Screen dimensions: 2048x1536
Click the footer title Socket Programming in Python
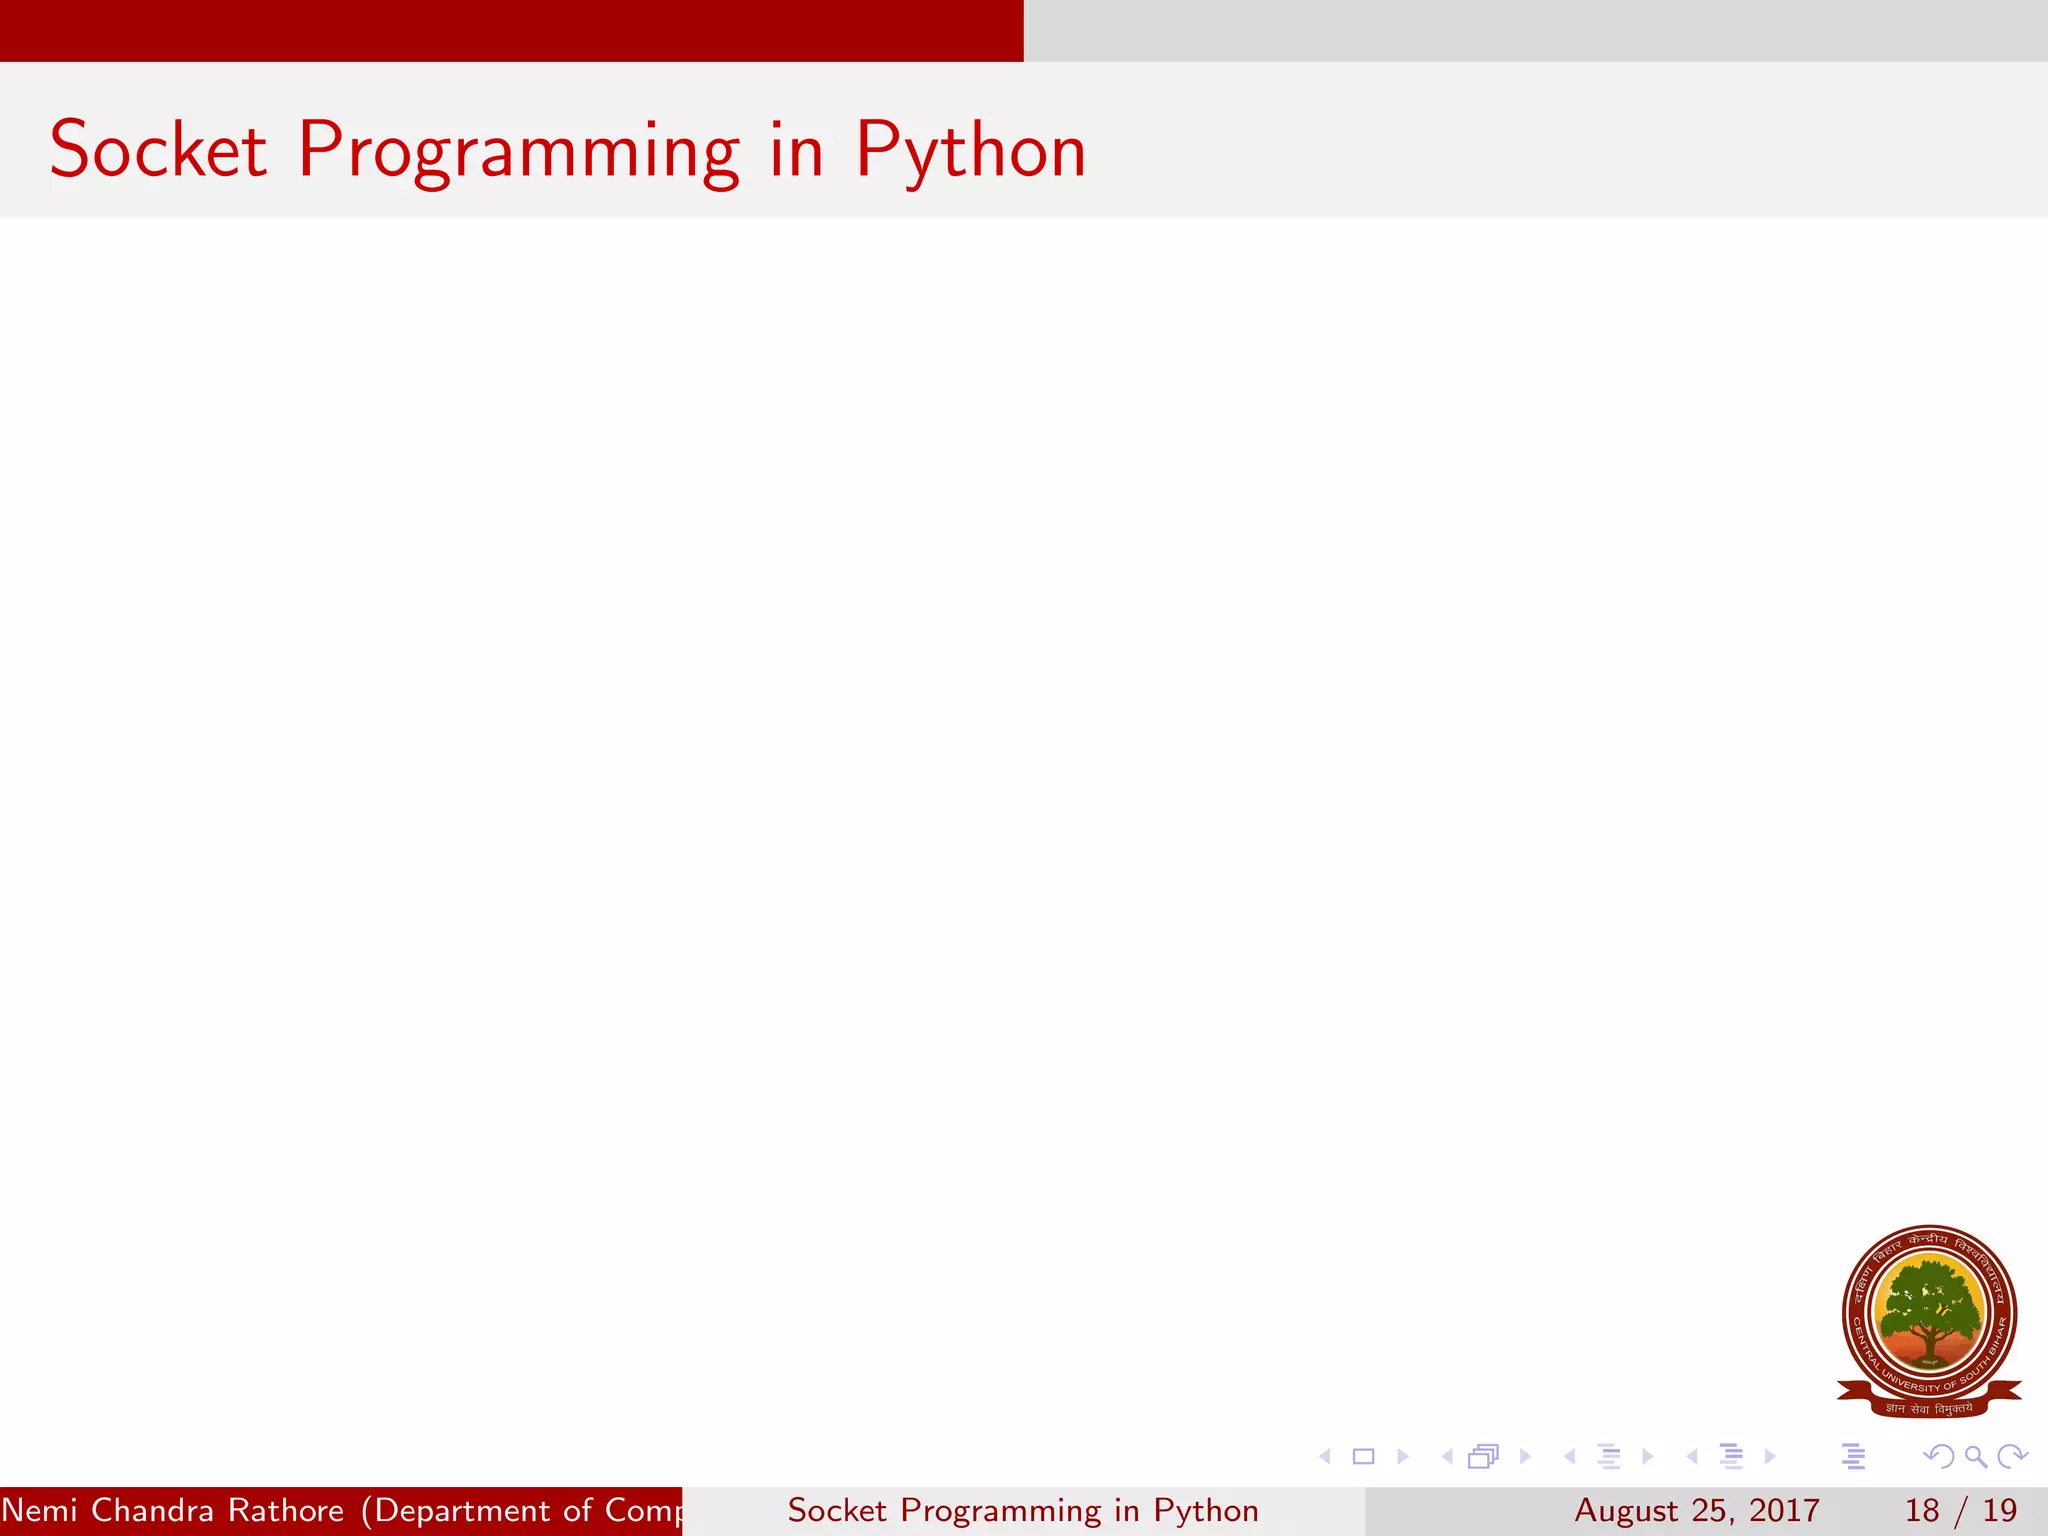(x=1023, y=1510)
